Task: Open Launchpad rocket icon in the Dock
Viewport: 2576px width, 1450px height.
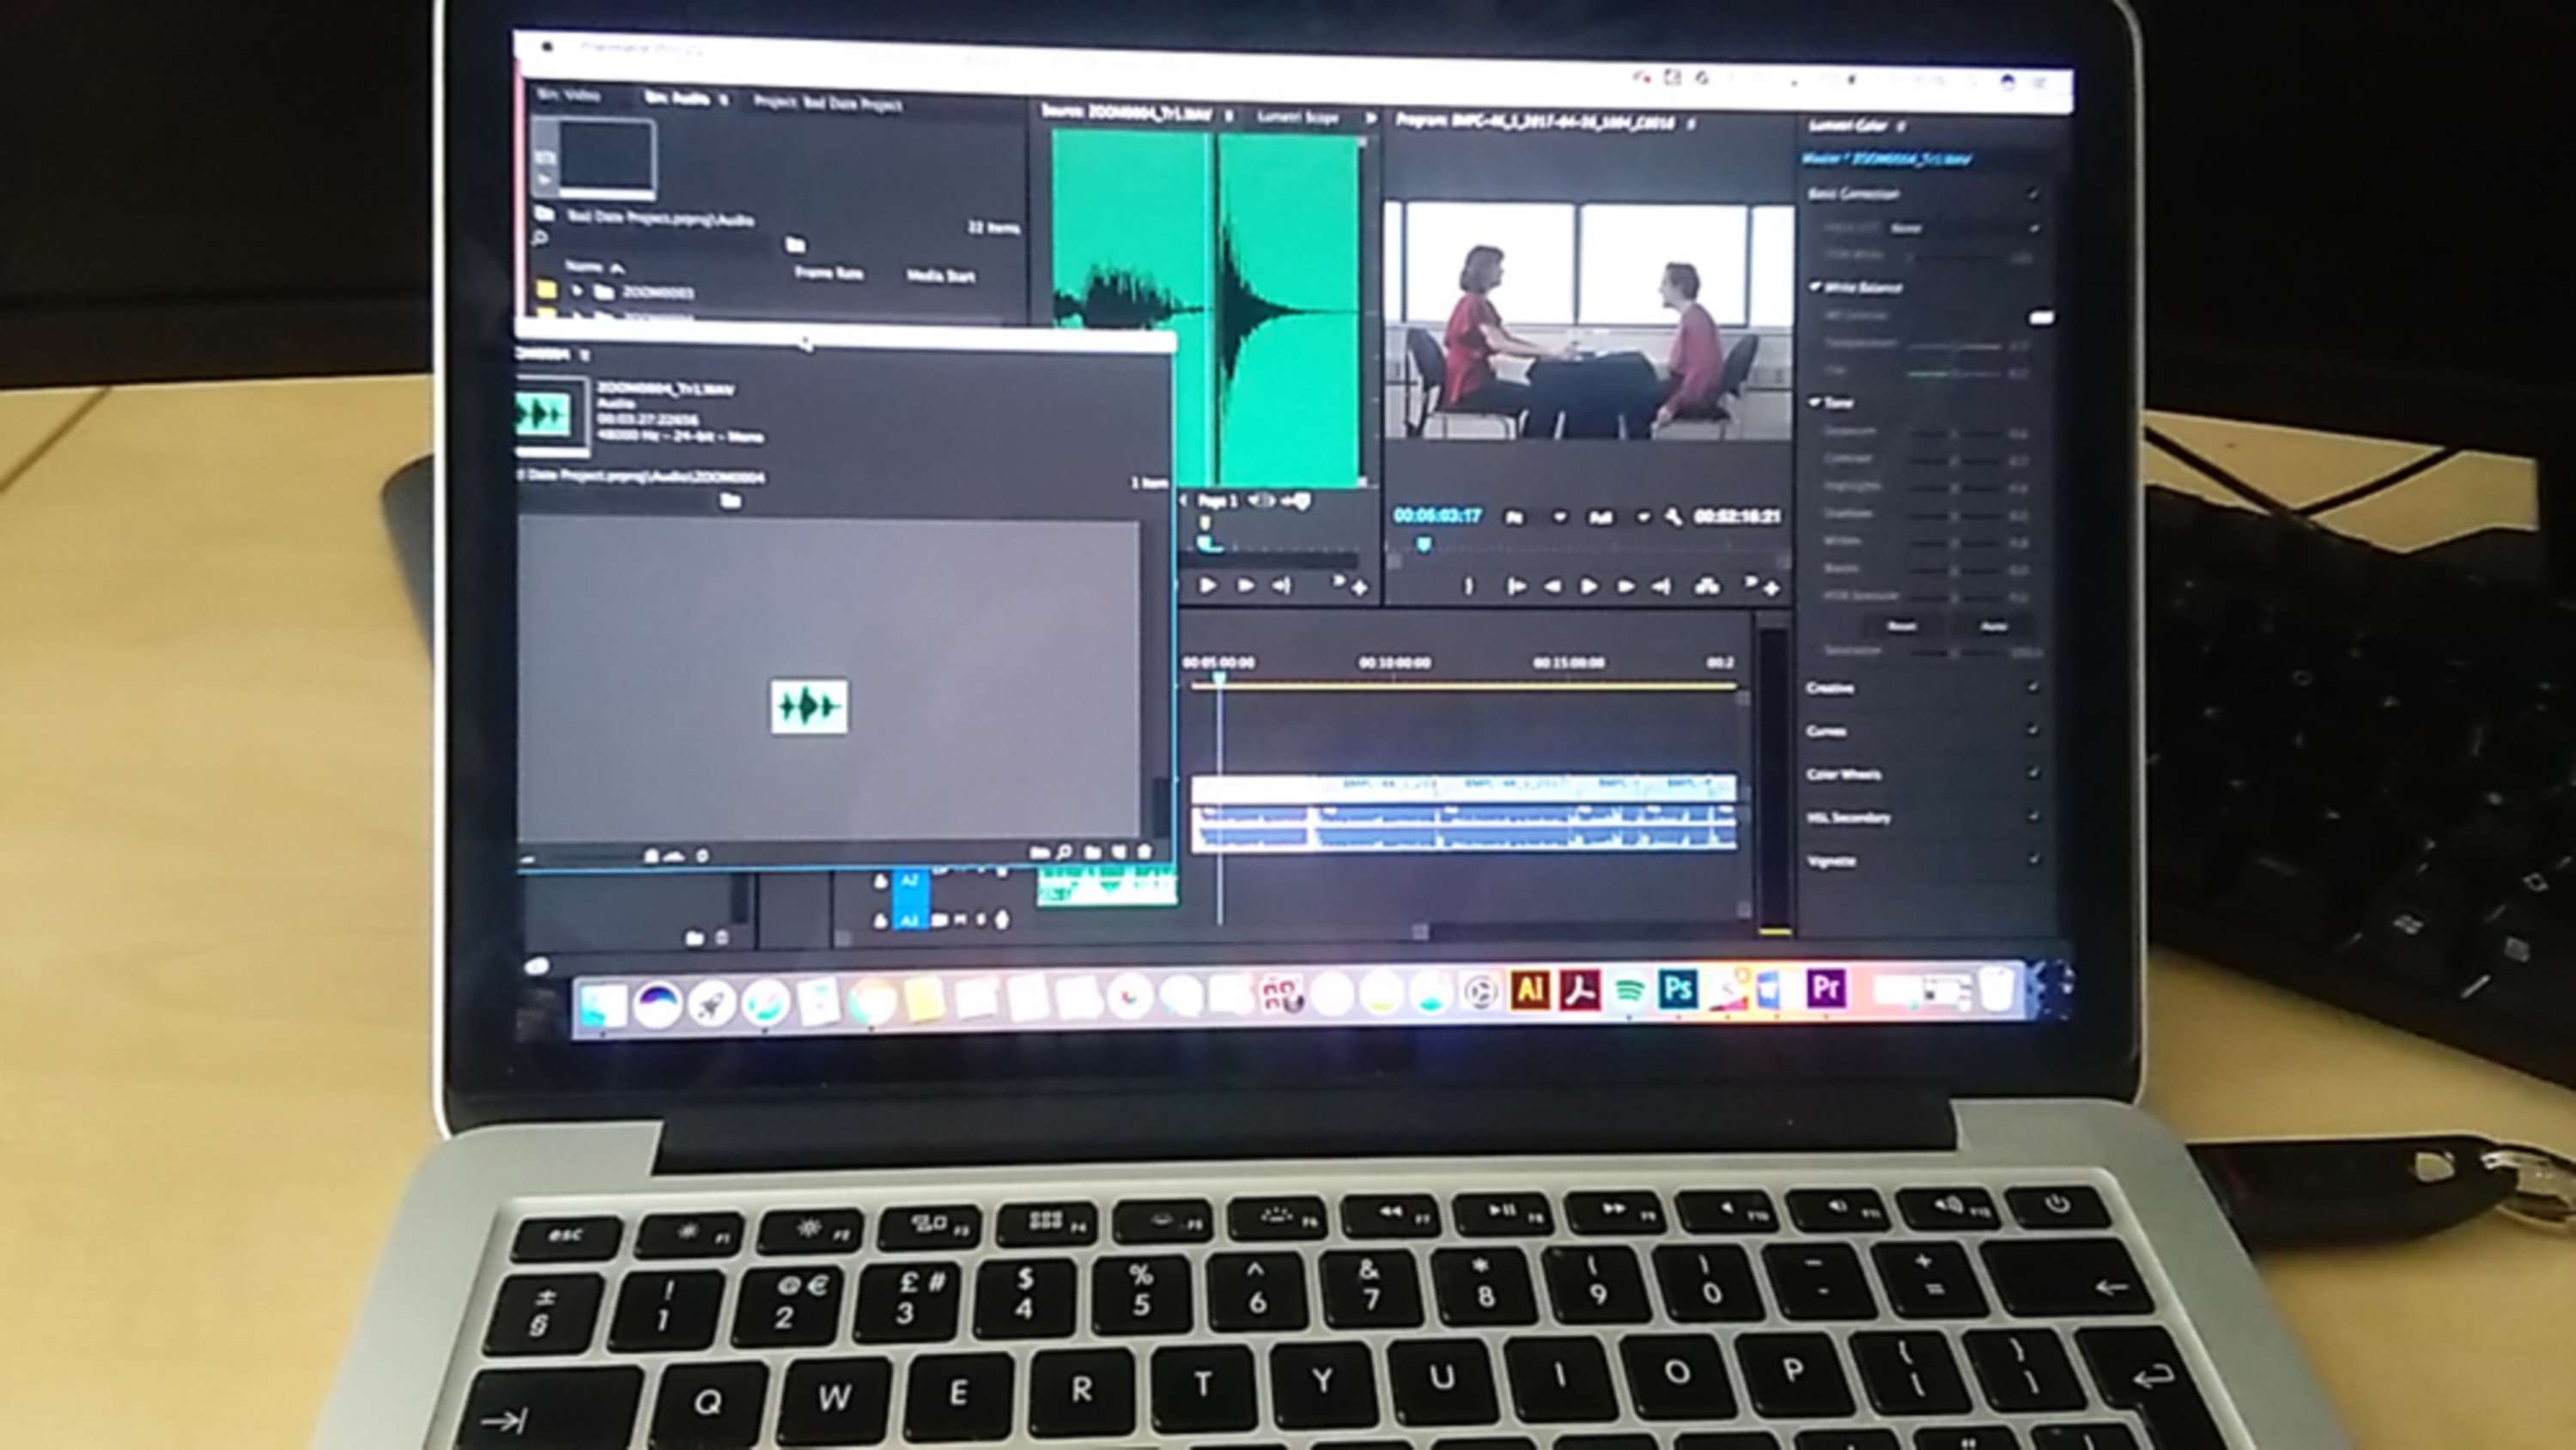Action: point(711,1003)
